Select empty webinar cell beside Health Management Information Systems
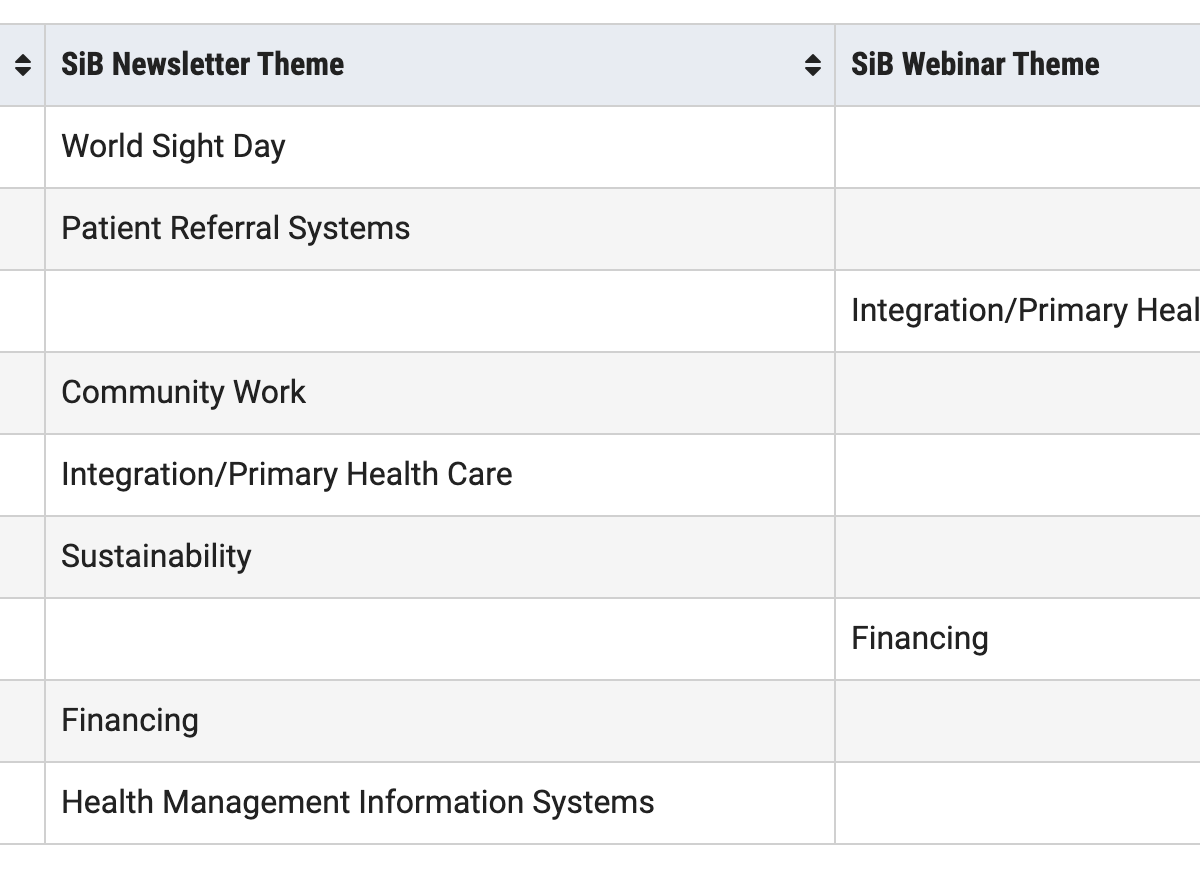The width and height of the screenshot is (1200, 870). point(1018,803)
